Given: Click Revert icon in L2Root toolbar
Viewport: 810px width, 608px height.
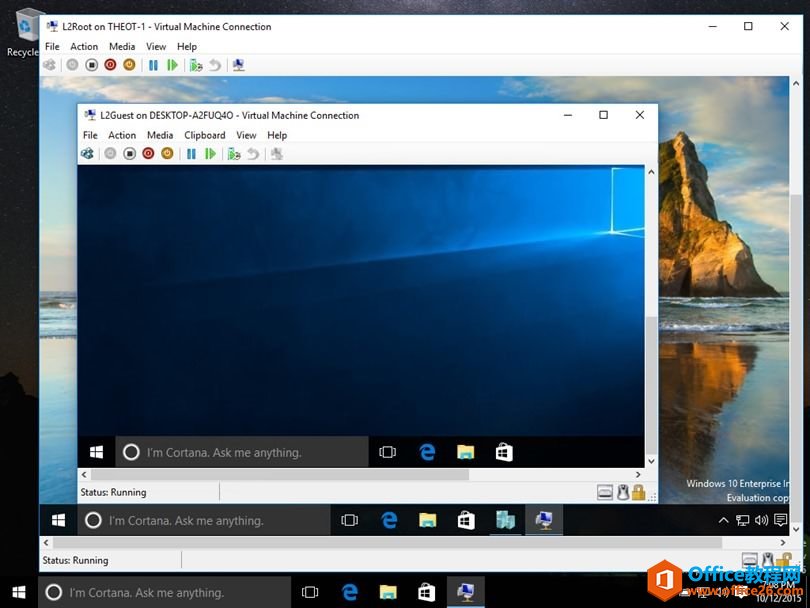Looking at the screenshot, I should pos(215,65).
